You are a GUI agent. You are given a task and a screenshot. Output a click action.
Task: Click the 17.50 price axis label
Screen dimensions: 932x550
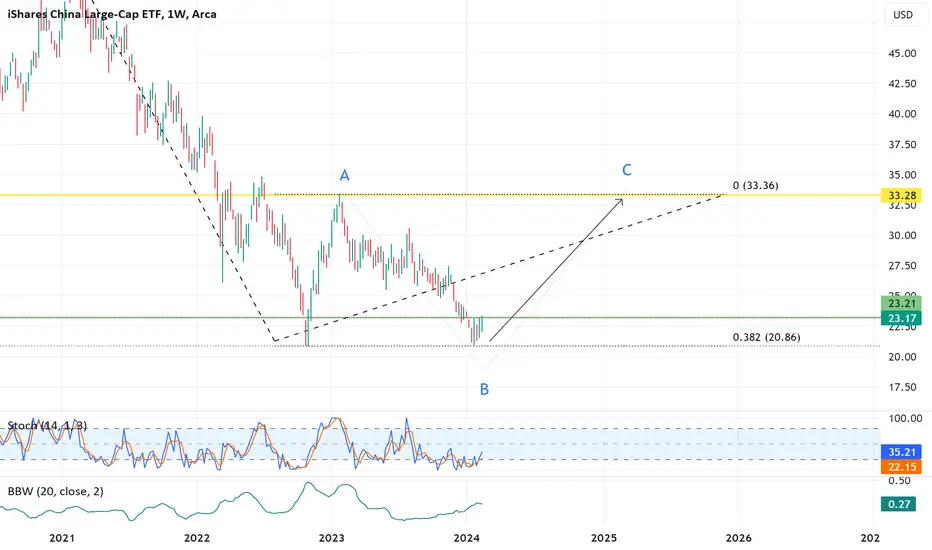coord(902,387)
